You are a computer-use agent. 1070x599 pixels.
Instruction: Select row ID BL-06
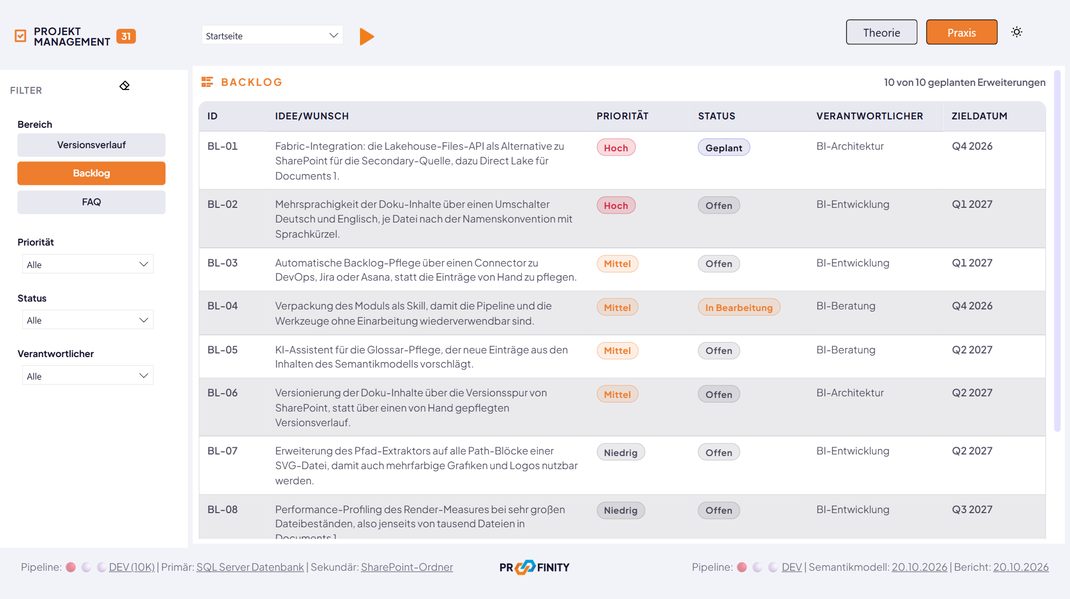point(222,393)
